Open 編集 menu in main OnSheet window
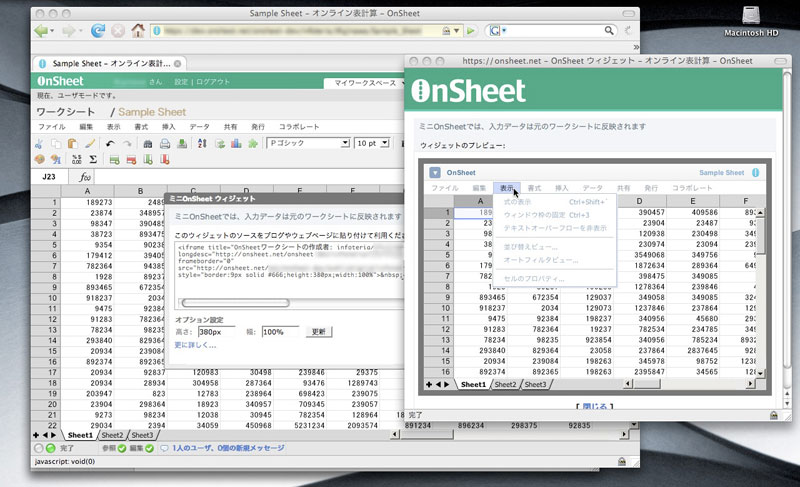 tap(86, 126)
